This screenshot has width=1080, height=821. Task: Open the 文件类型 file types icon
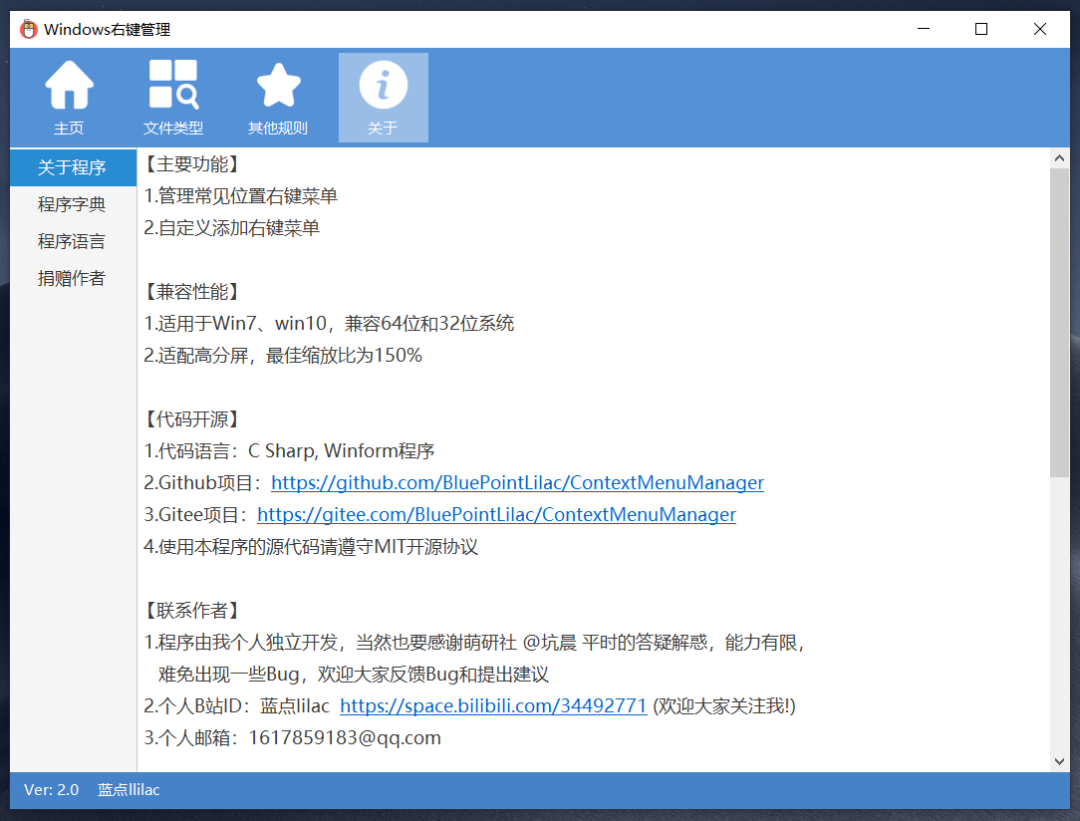(173, 97)
